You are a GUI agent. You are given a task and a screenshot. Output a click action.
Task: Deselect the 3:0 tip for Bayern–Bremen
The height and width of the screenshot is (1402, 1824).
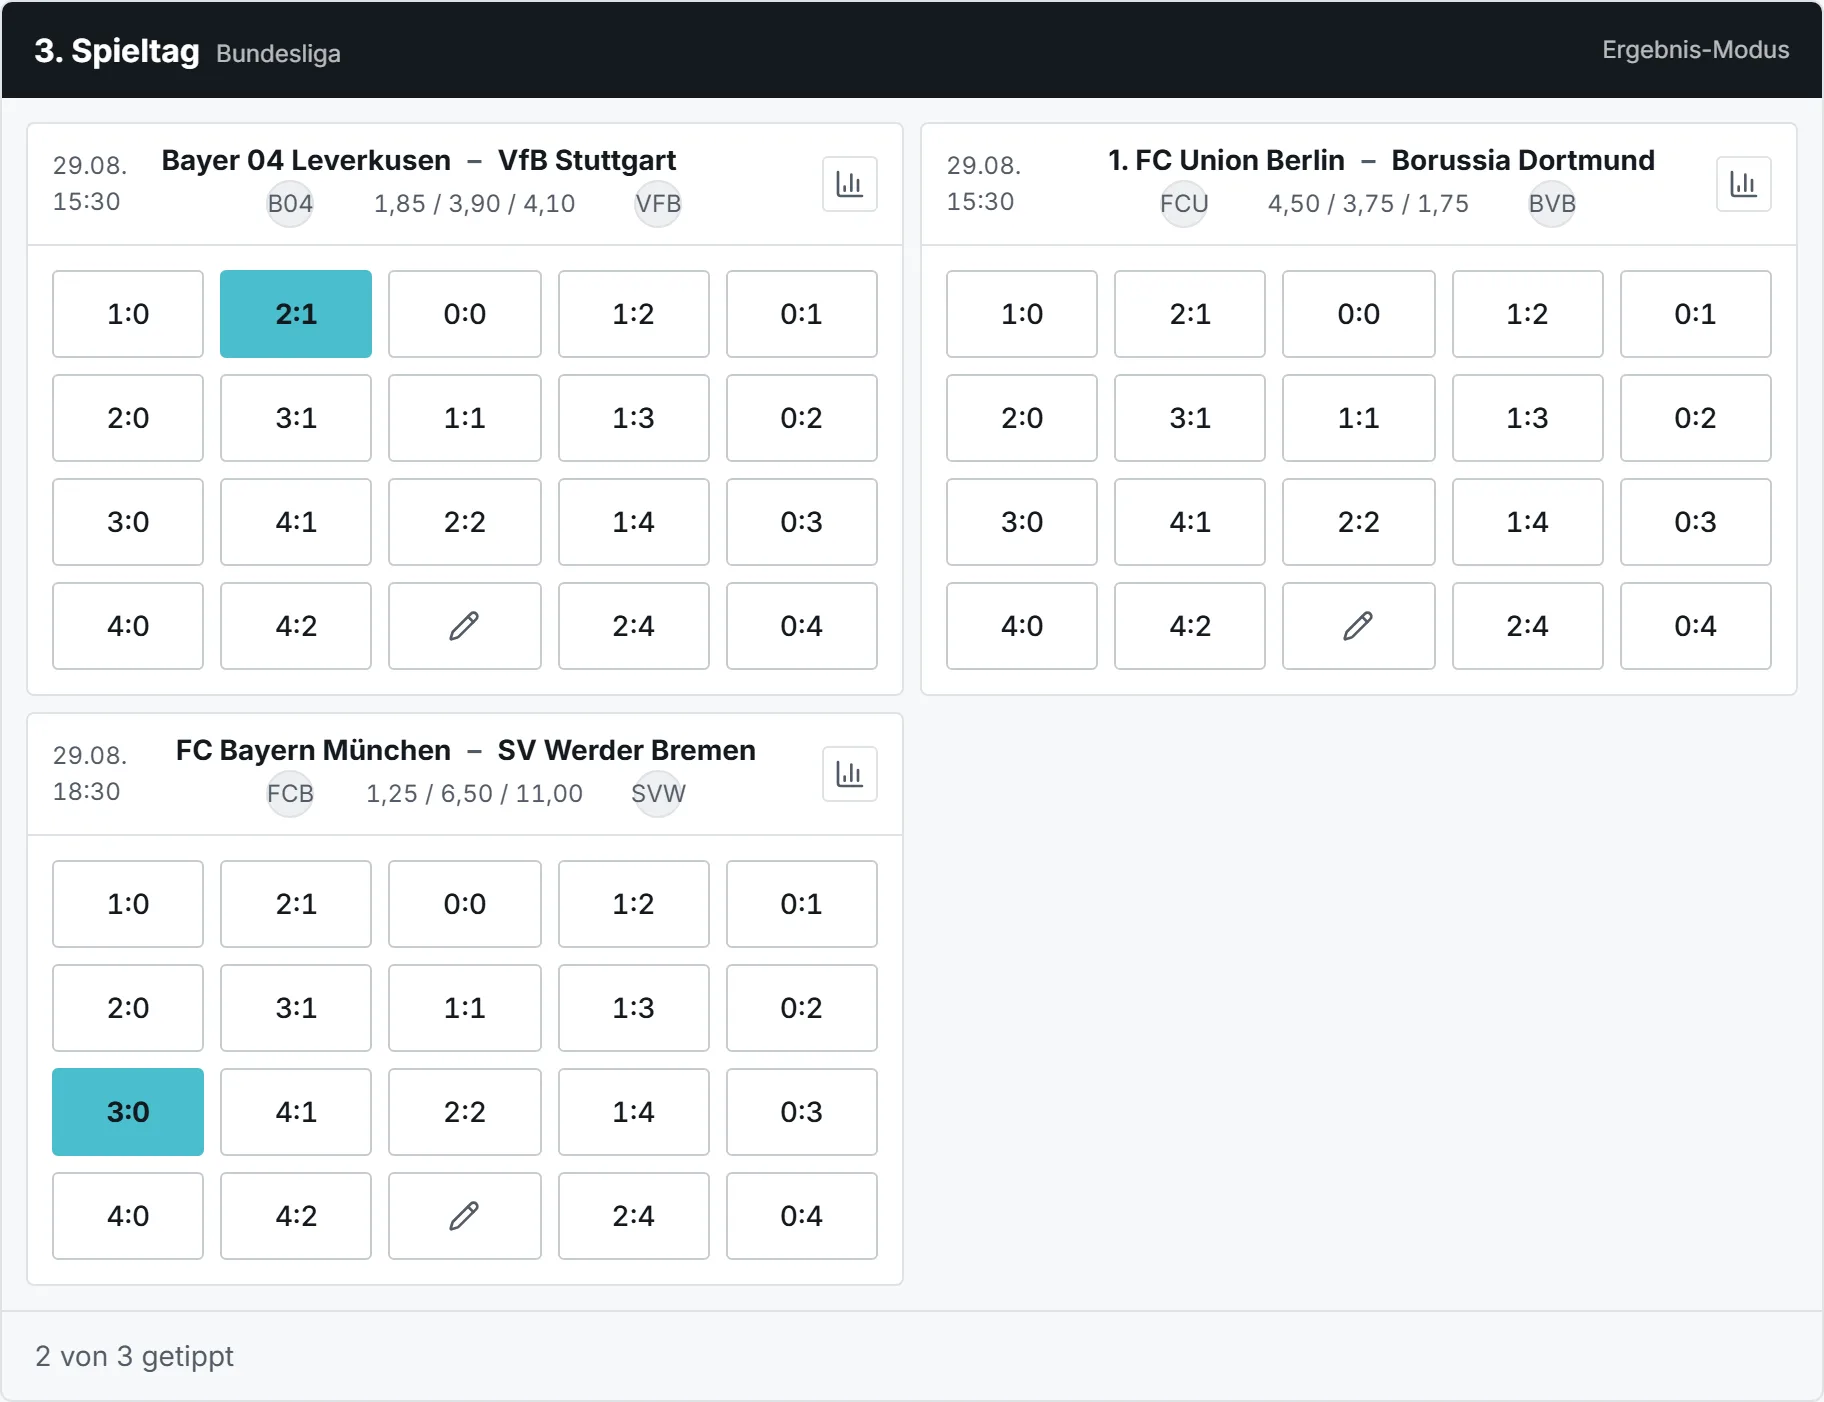click(x=128, y=1112)
